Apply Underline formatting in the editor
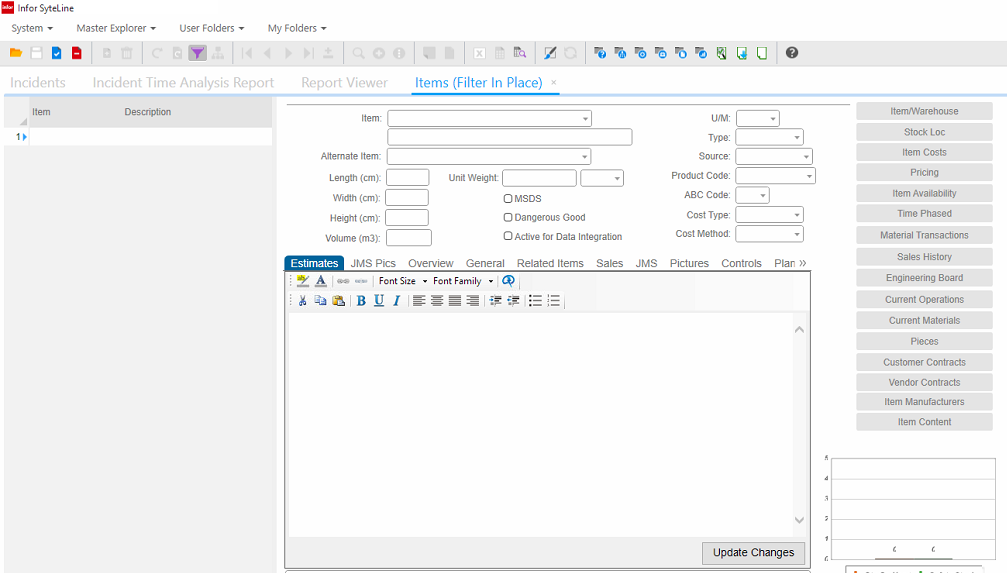 tap(379, 301)
